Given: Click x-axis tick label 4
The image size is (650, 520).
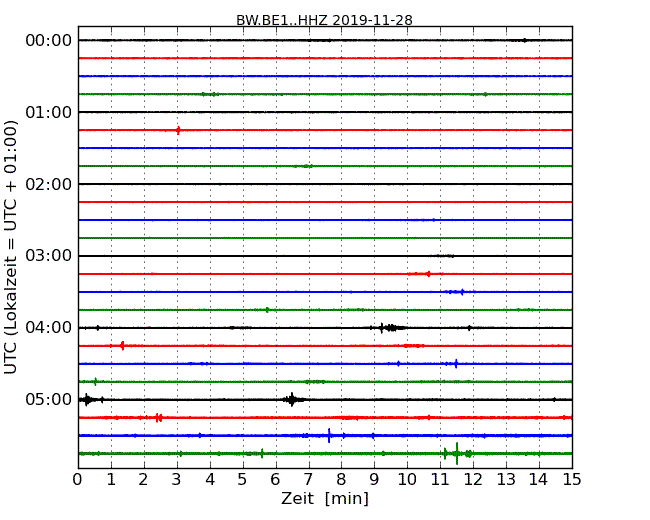Looking at the screenshot, I should [x=210, y=480].
